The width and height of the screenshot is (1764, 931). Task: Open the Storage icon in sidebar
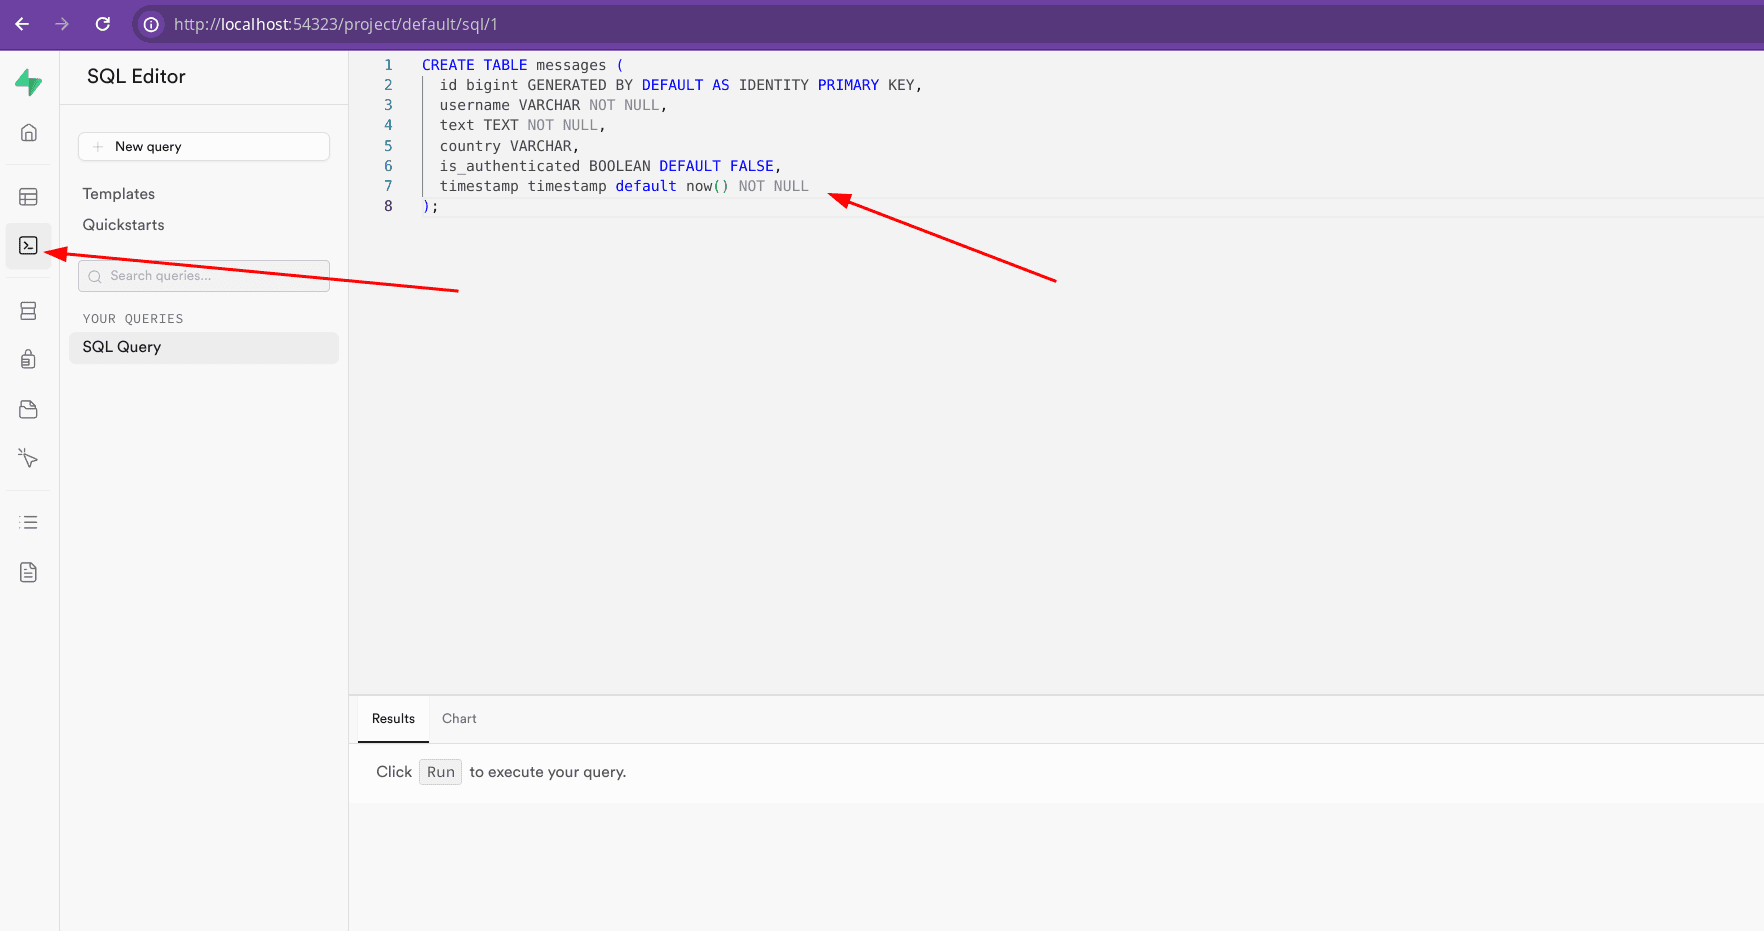pos(29,409)
